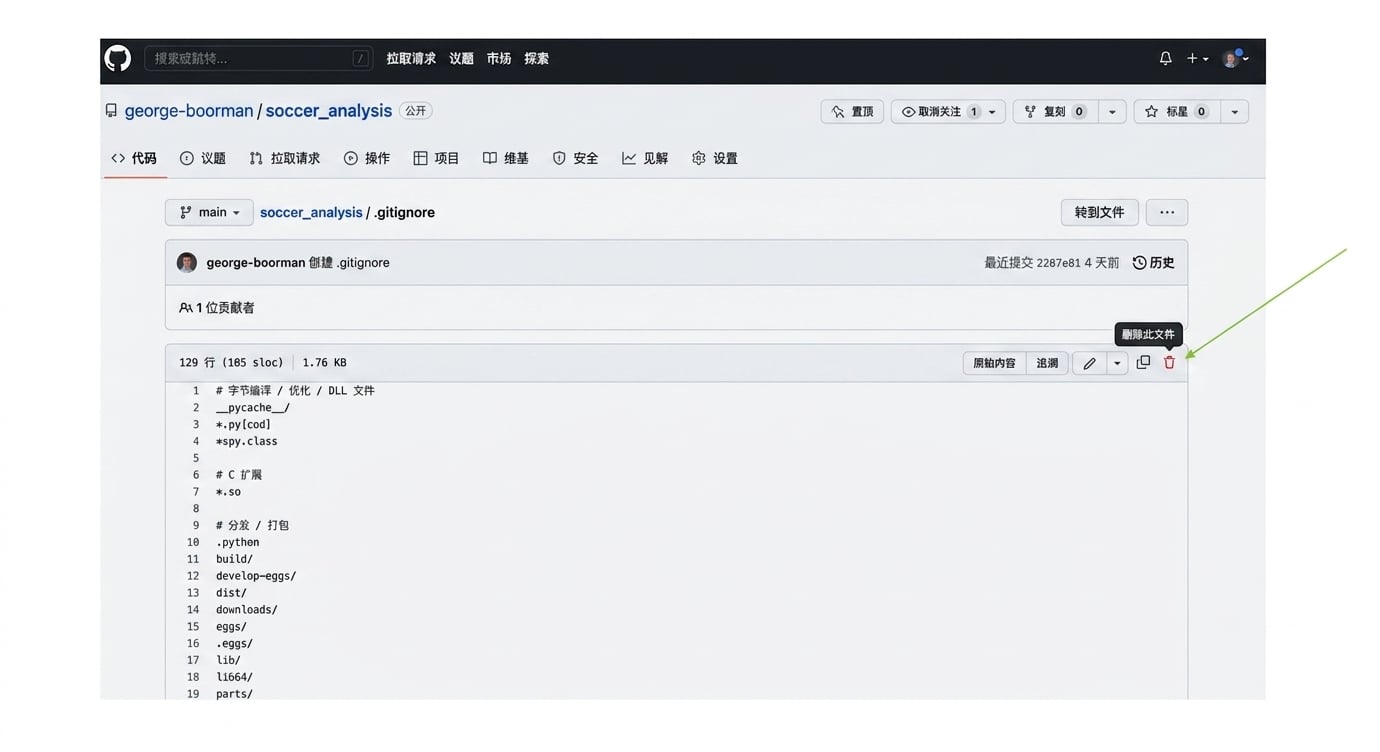Open the 维基 tab
1380x752 pixels.
click(505, 158)
